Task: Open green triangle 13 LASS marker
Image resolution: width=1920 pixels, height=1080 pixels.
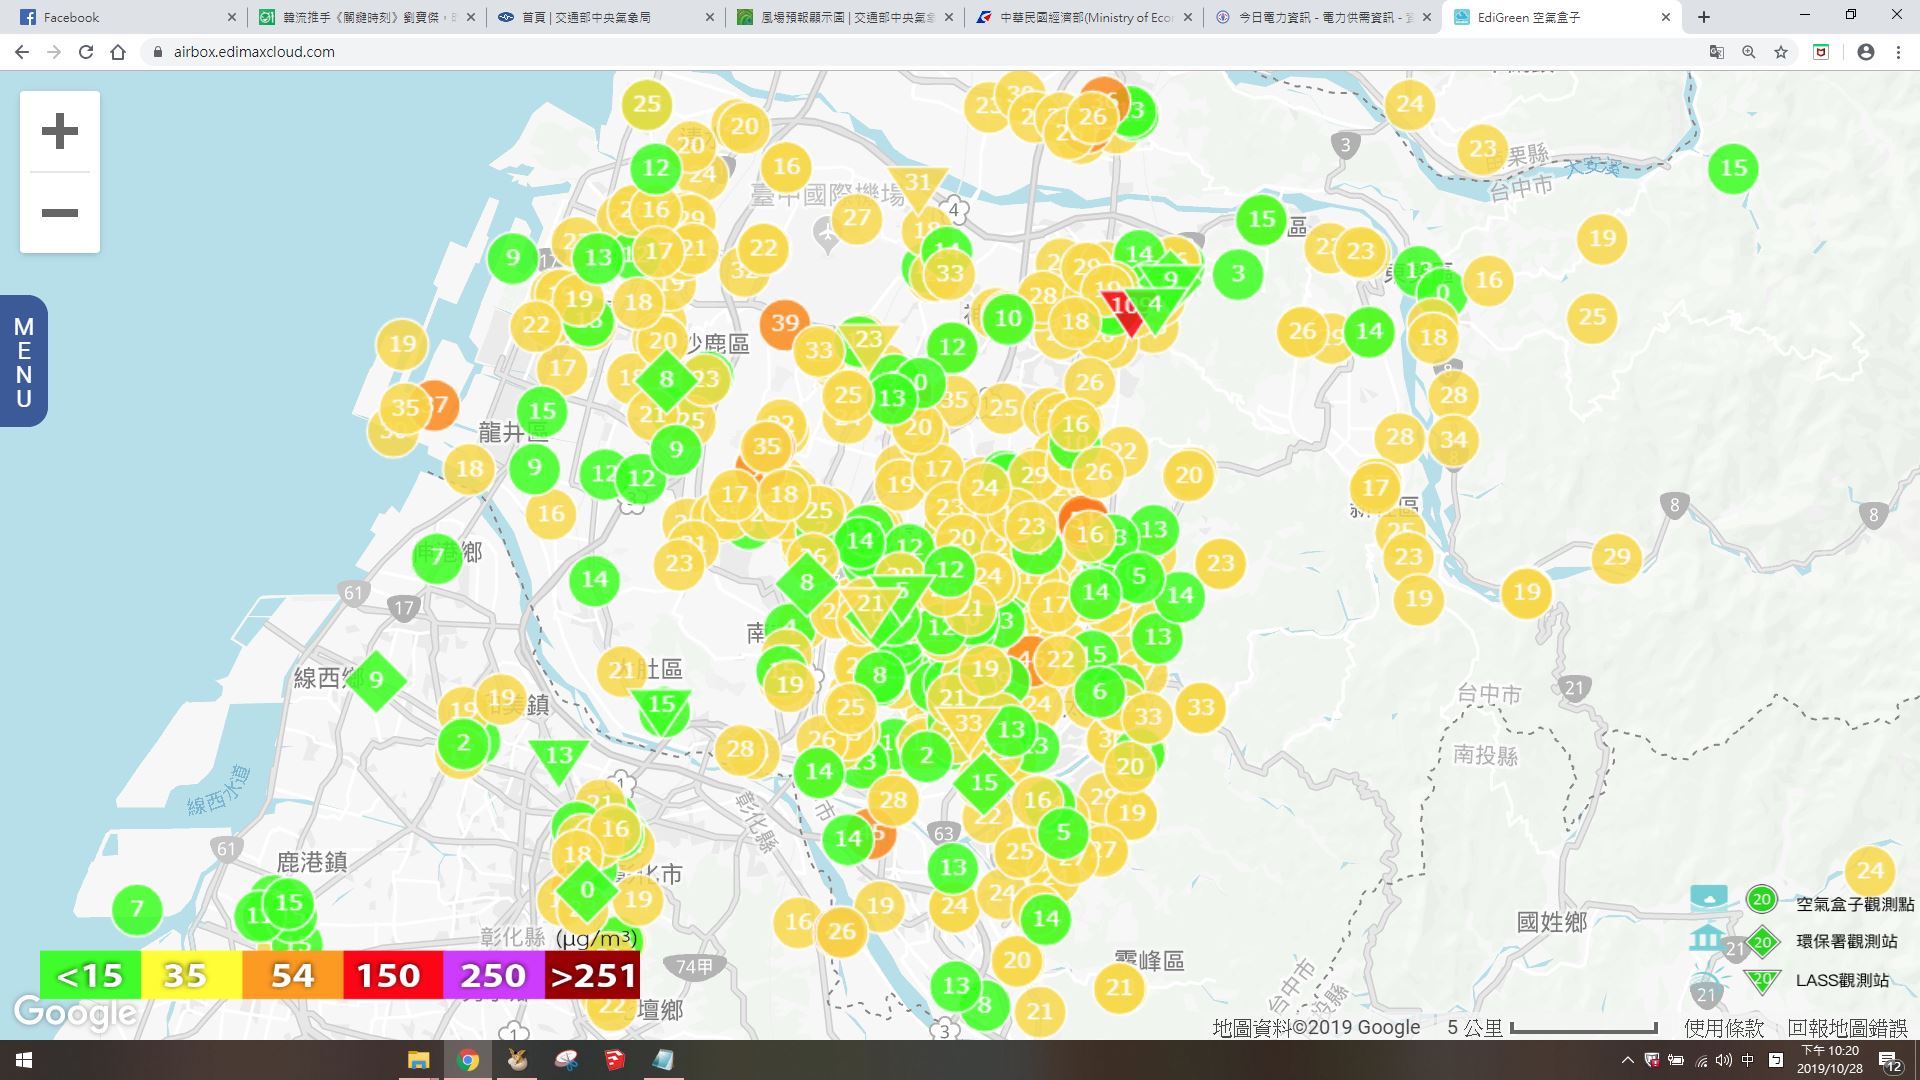Action: pyautogui.click(x=558, y=759)
